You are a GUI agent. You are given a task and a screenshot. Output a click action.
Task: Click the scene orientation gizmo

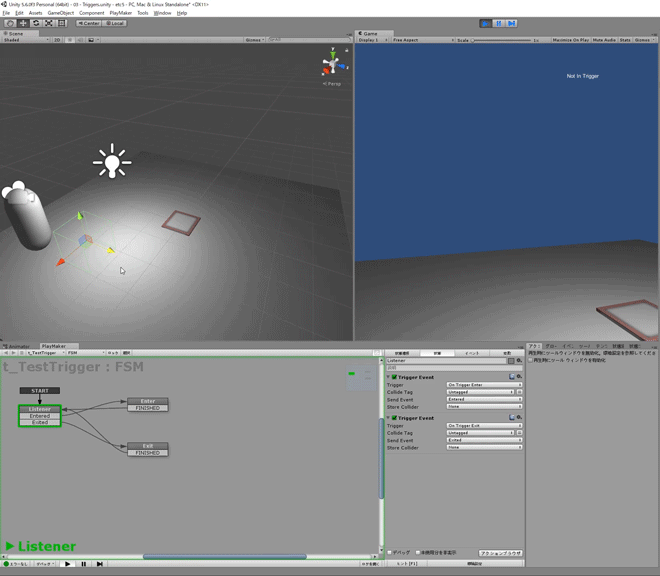333,64
